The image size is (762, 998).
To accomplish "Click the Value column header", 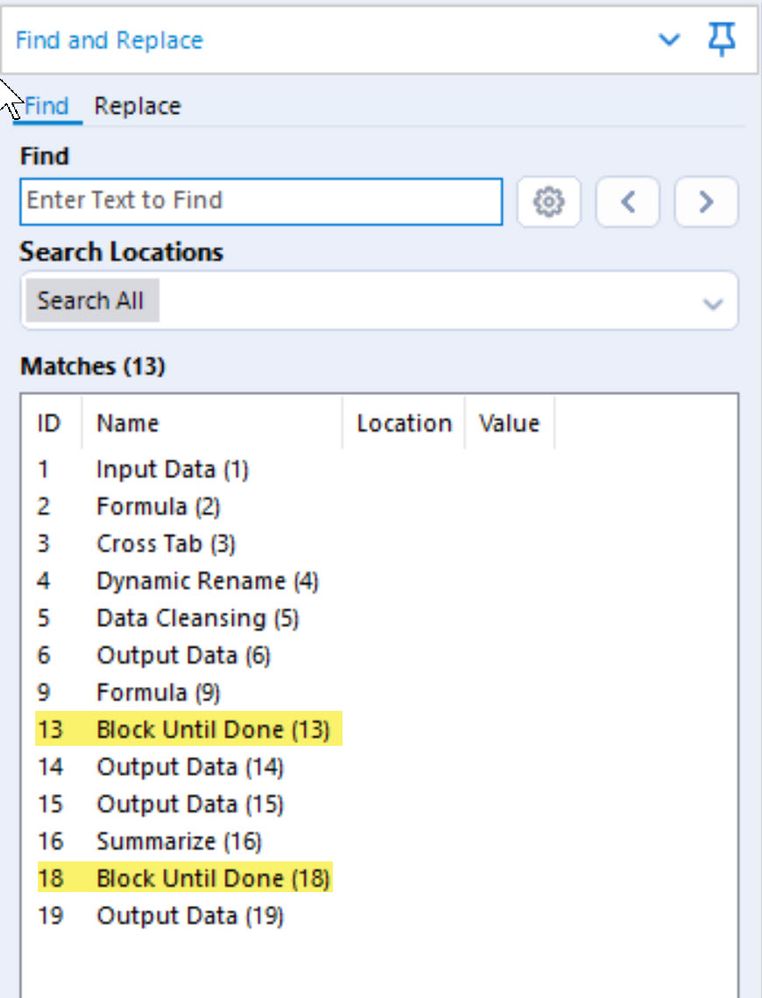I will tap(509, 423).
